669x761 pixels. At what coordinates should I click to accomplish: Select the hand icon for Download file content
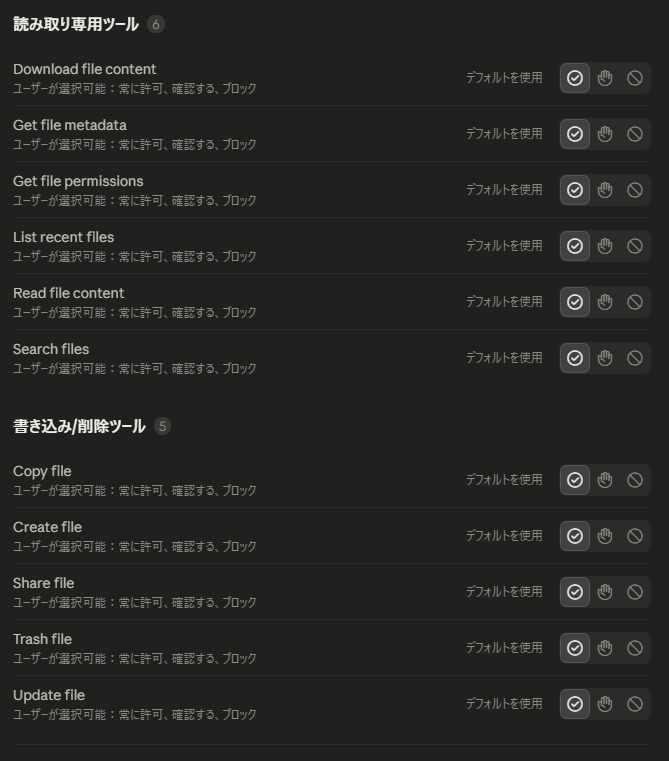coord(605,78)
